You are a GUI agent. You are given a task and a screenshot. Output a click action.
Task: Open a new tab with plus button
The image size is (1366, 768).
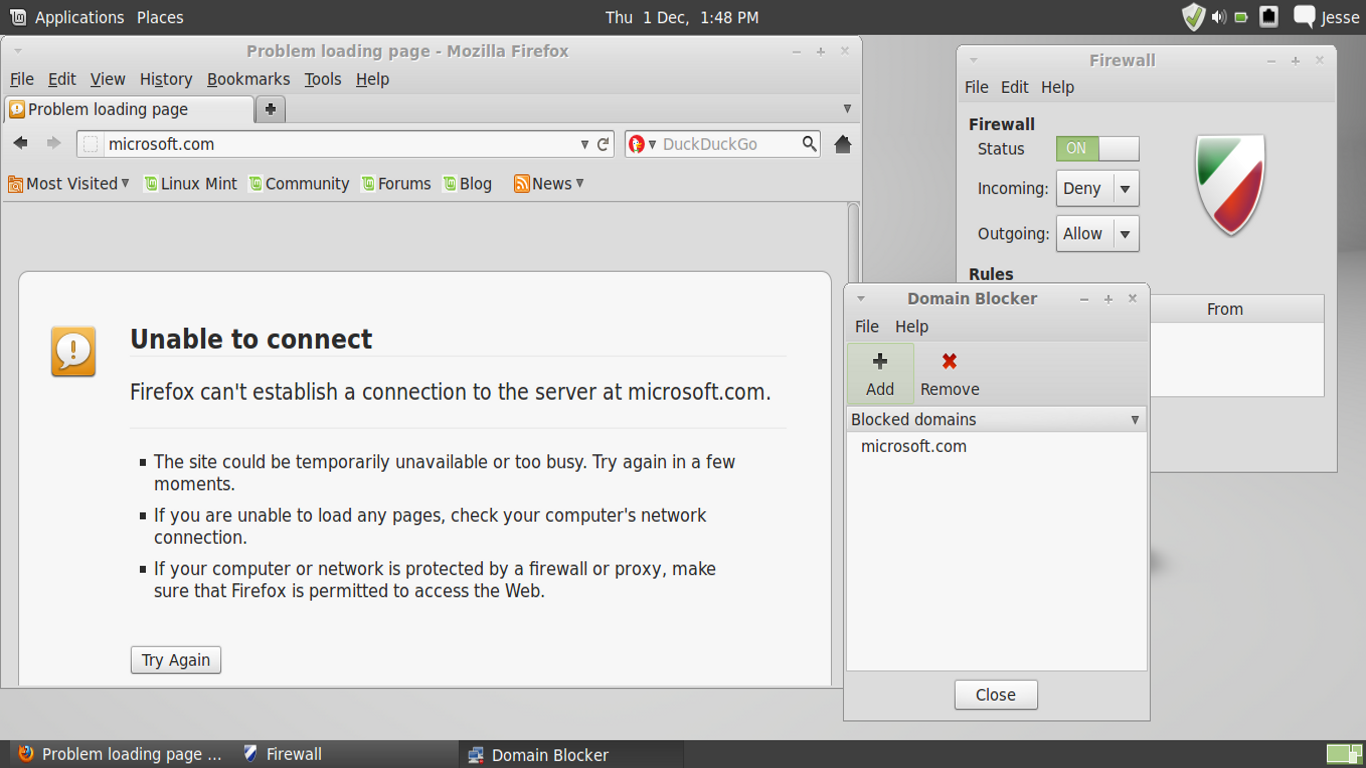270,109
